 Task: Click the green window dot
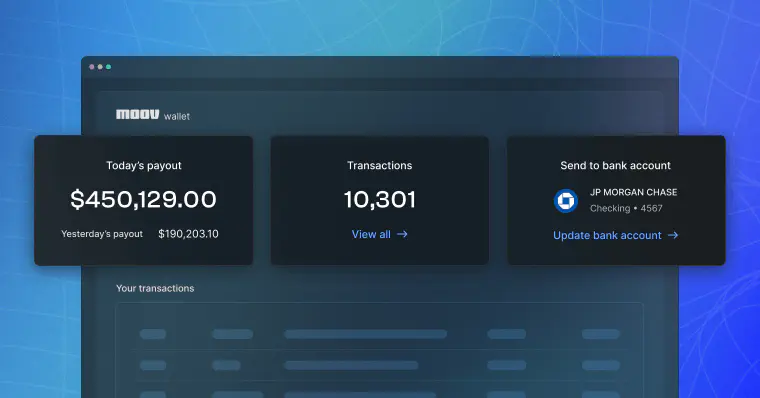[x=109, y=67]
